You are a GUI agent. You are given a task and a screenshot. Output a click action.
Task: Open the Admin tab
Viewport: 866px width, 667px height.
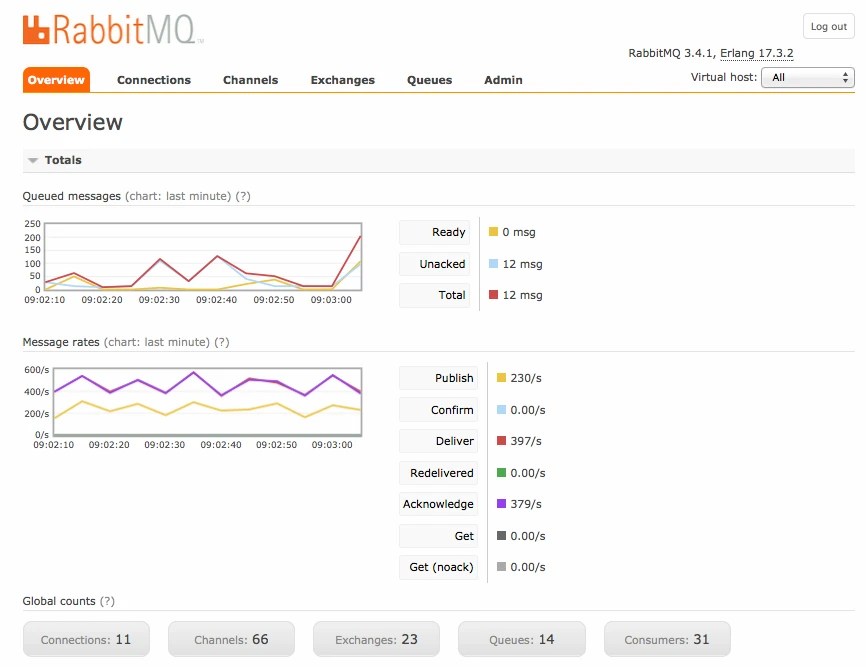tap(503, 80)
